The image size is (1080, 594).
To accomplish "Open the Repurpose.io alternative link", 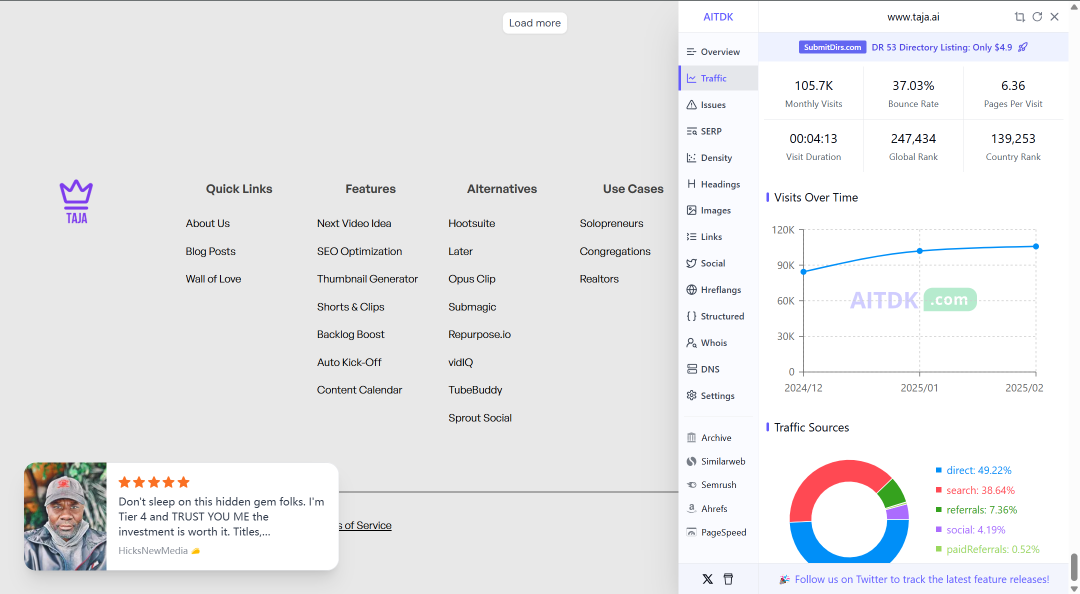I will (479, 334).
